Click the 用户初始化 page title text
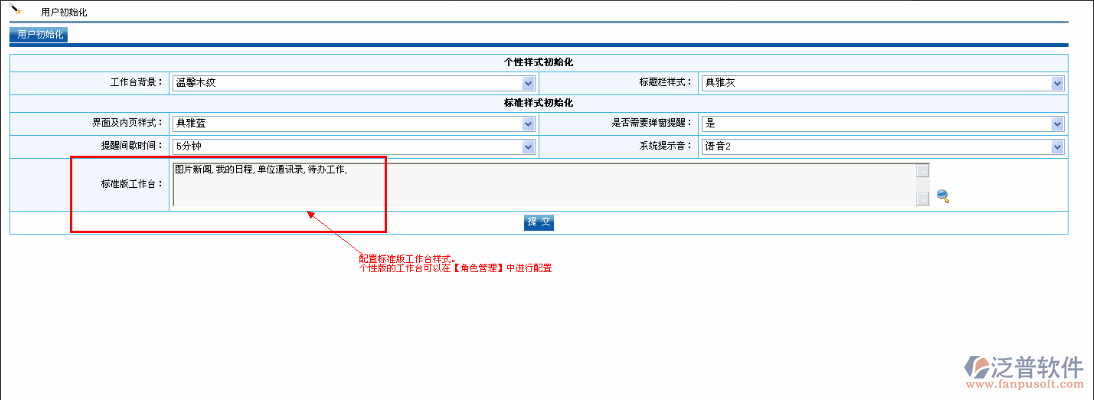This screenshot has width=1094, height=400. click(64, 13)
